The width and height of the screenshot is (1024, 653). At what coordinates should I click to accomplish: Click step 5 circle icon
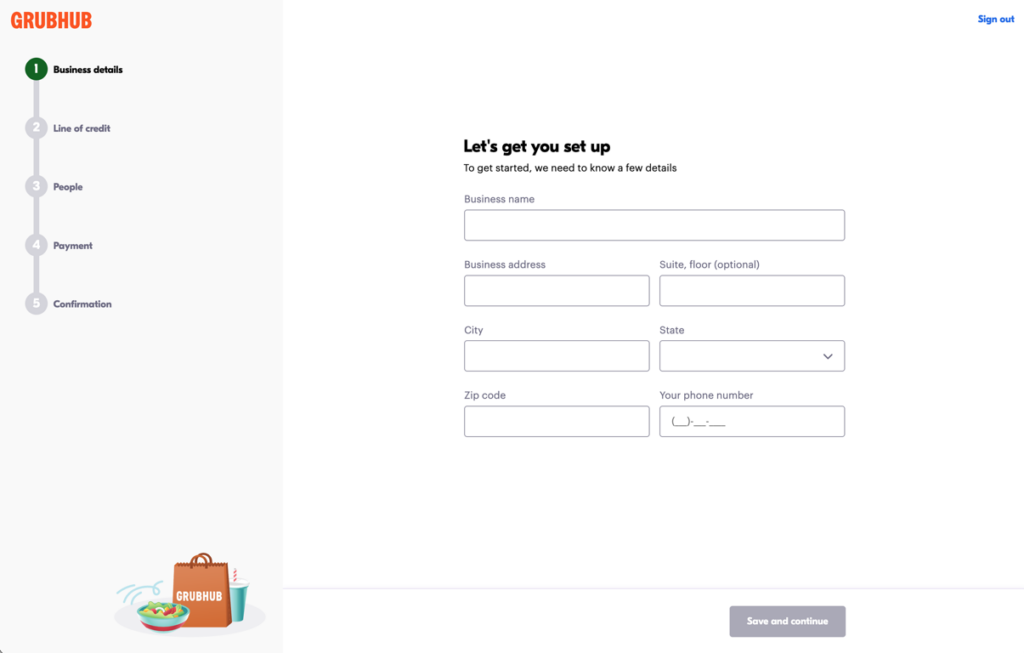point(36,303)
